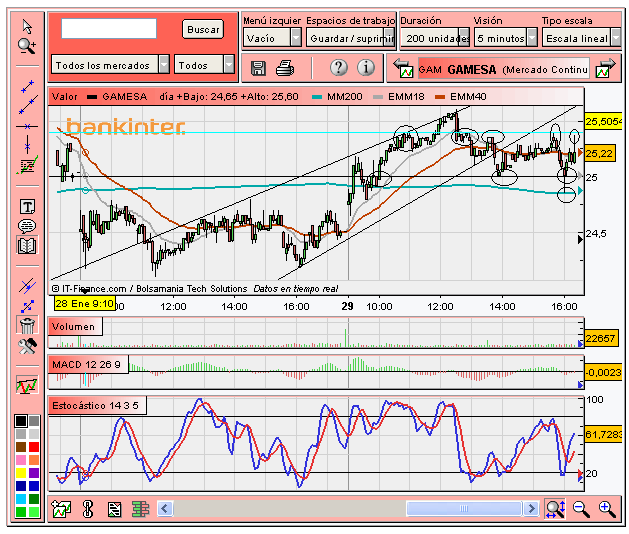Image resolution: width=629 pixels, height=534 pixels.
Task: Select the text label T tool
Action: tap(27, 207)
